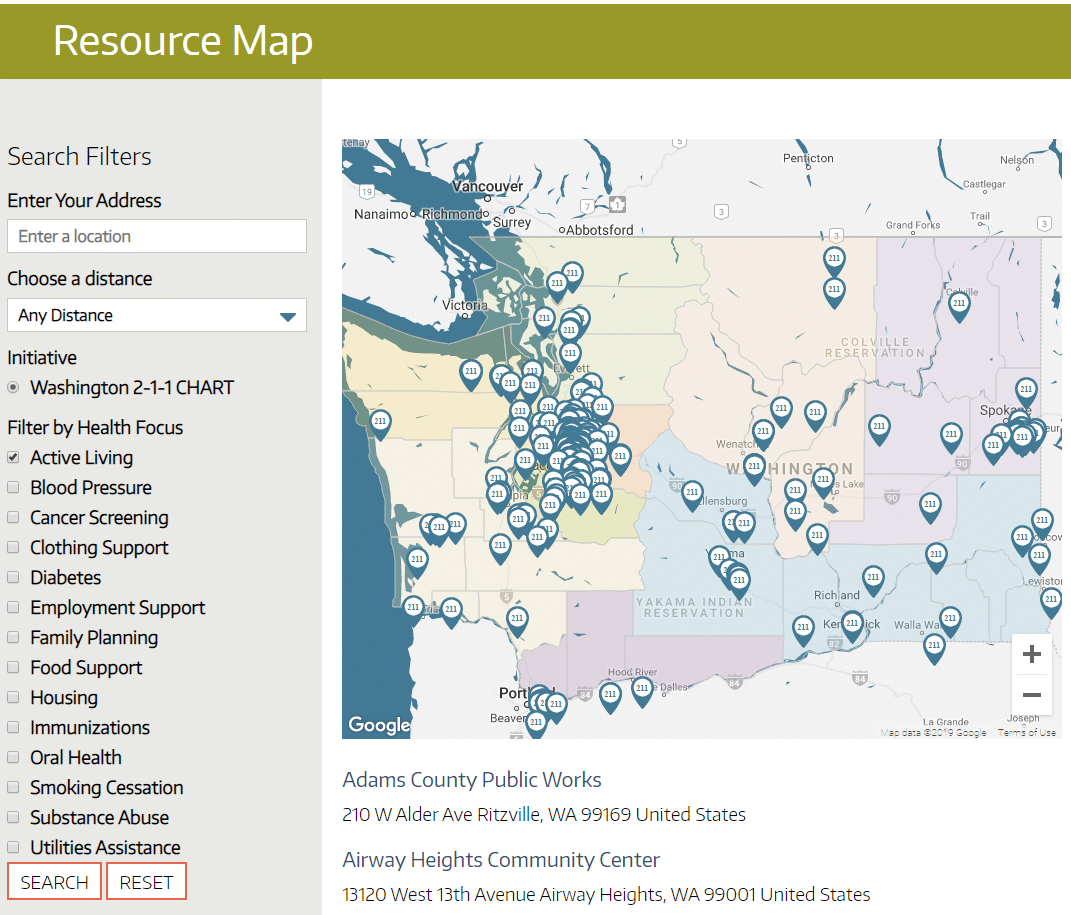Click the 211 map pin on the Pacific coast west of Olympia
Image resolution: width=1071 pixels, height=915 pixels.
tap(380, 424)
